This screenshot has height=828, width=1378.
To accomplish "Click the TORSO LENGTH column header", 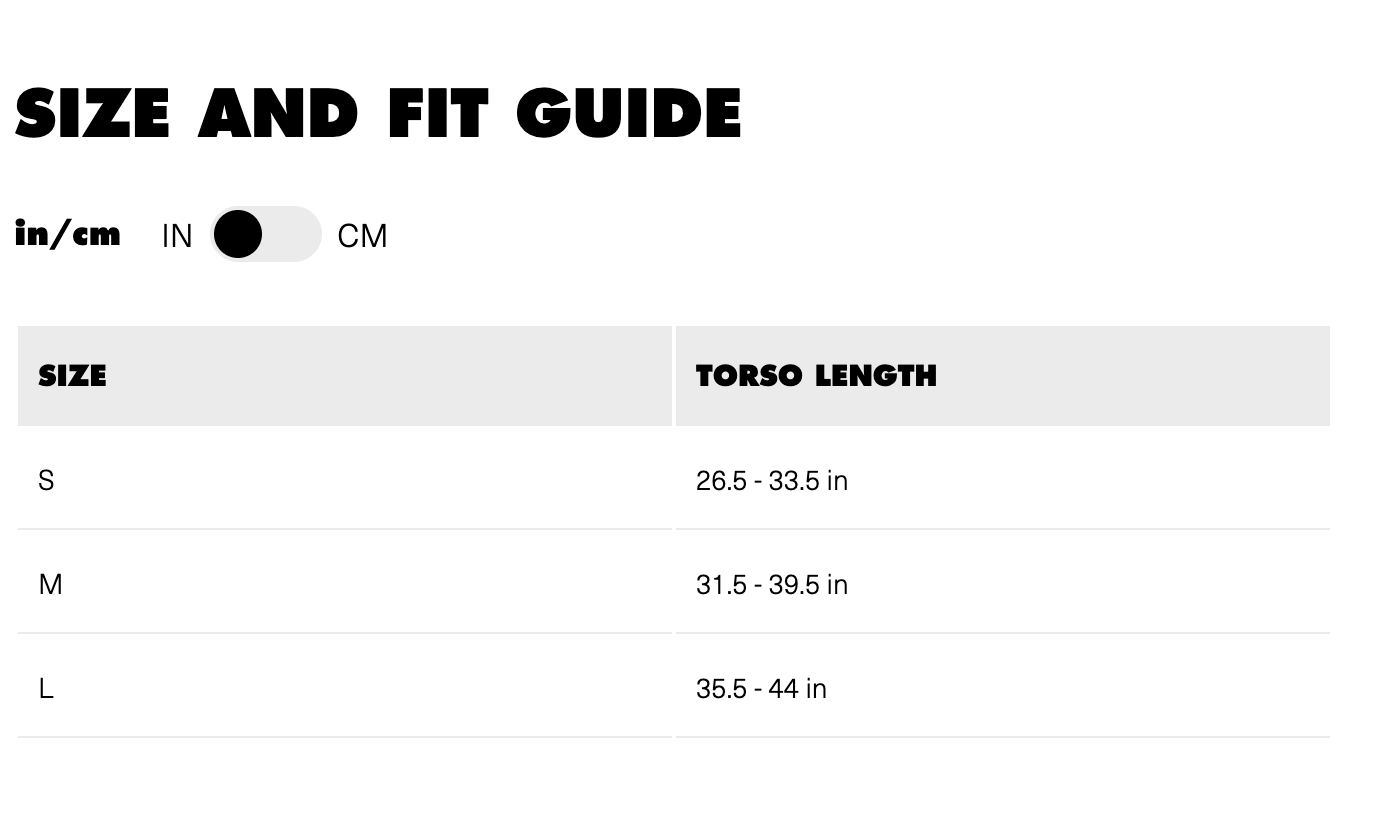I will tap(816, 376).
